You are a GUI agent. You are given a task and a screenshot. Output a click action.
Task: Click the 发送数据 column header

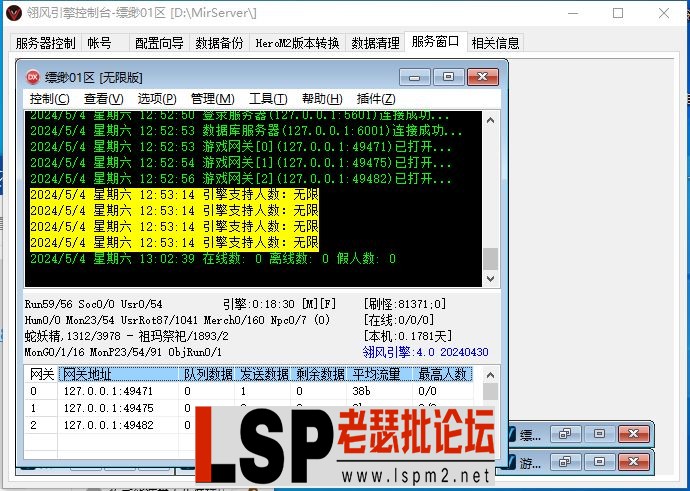pyautogui.click(x=264, y=374)
